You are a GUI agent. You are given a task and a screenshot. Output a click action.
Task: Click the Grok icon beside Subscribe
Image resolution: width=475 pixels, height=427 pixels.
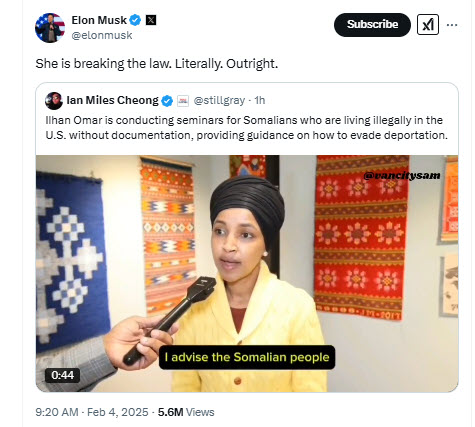click(x=428, y=25)
